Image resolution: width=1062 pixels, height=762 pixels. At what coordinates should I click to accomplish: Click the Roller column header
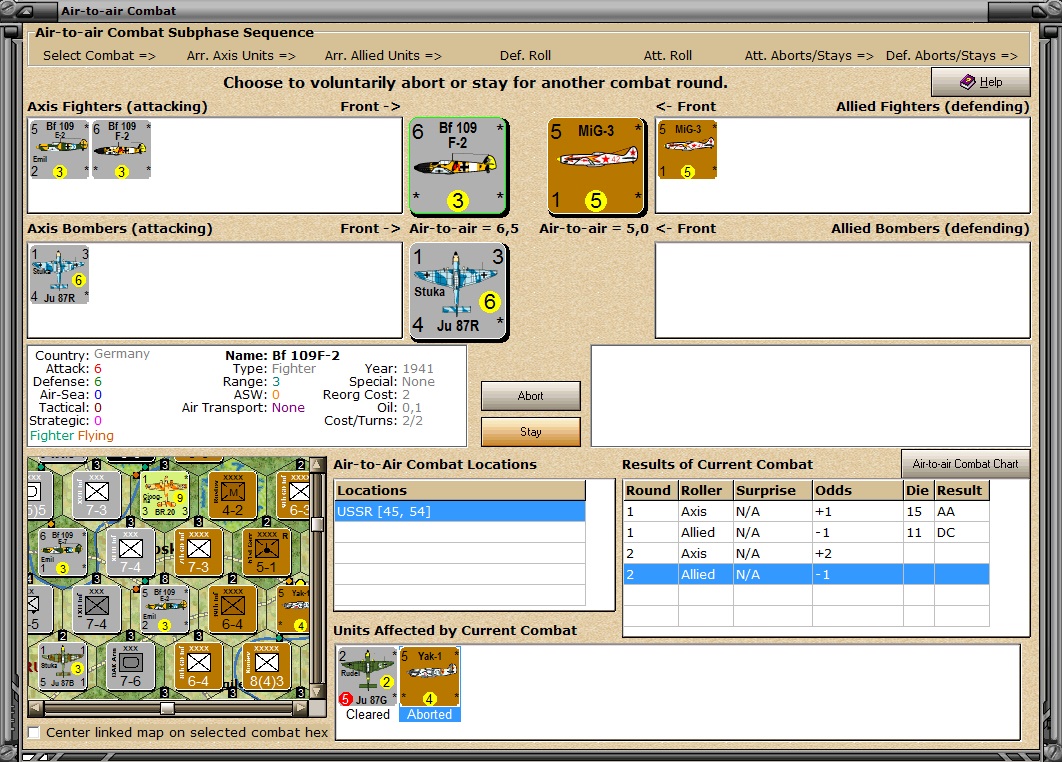[705, 490]
